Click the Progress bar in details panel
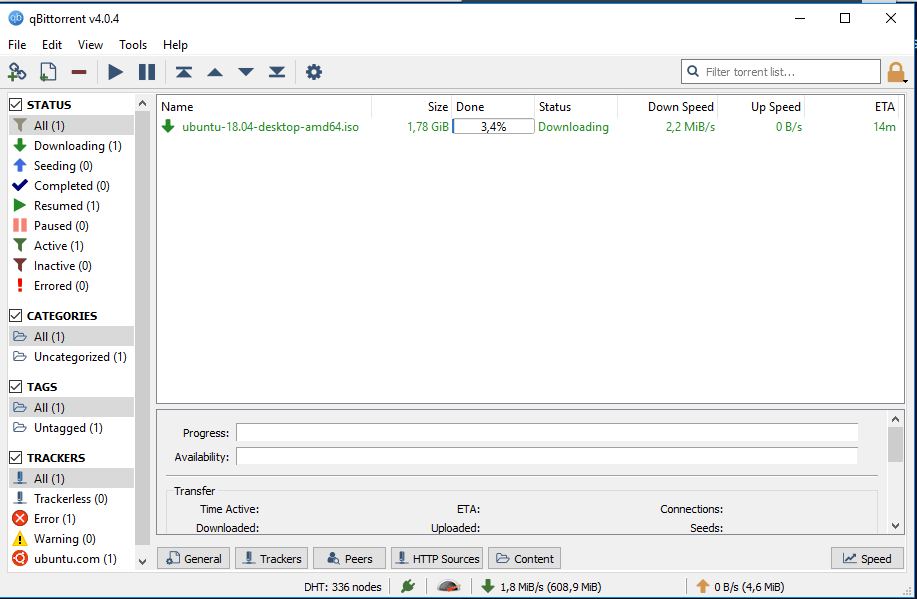 coord(547,433)
